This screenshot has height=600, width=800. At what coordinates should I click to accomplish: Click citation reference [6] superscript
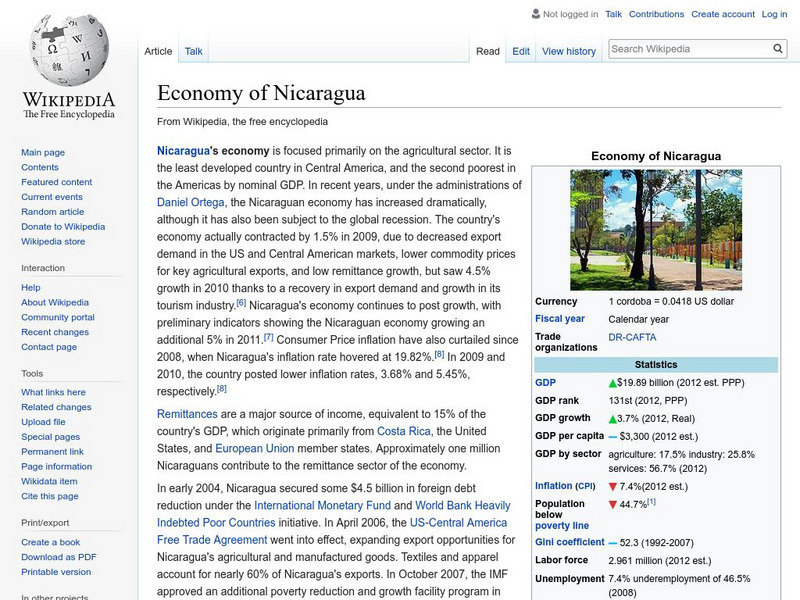[x=241, y=303]
